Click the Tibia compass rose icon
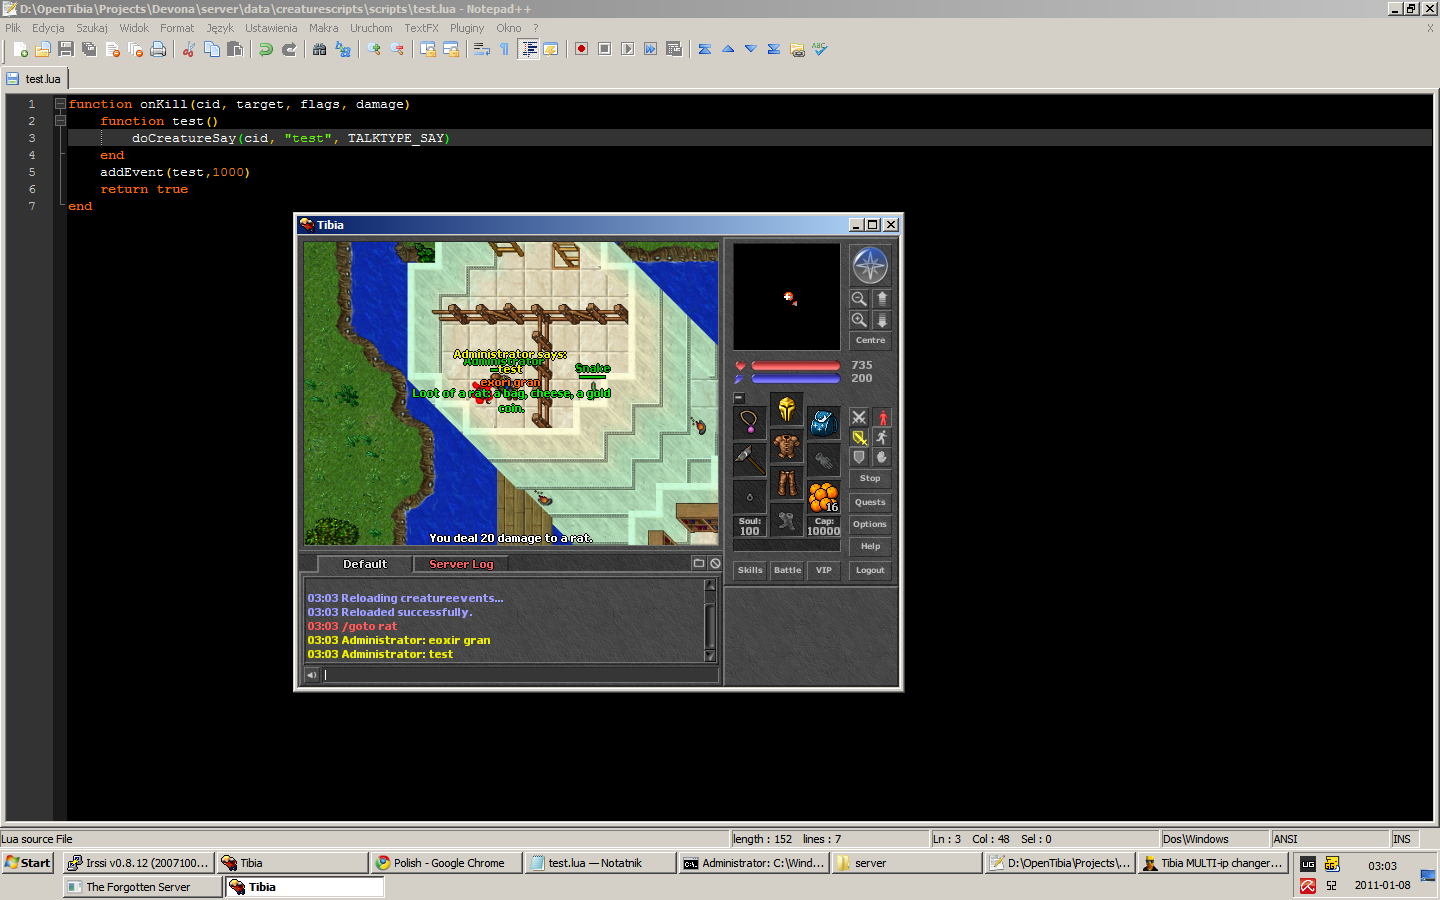Screen dimensions: 1440x900 (x=870, y=266)
